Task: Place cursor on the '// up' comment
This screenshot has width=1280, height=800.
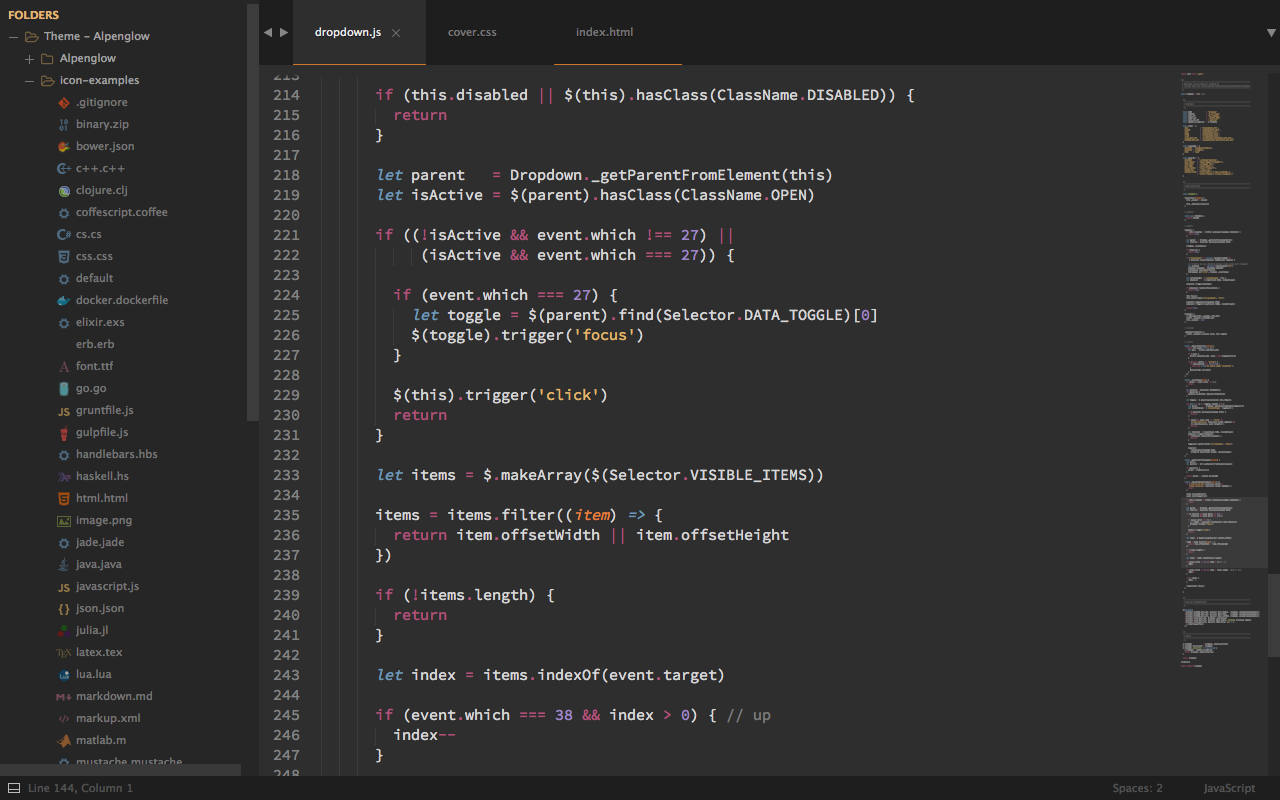Action: click(x=749, y=715)
